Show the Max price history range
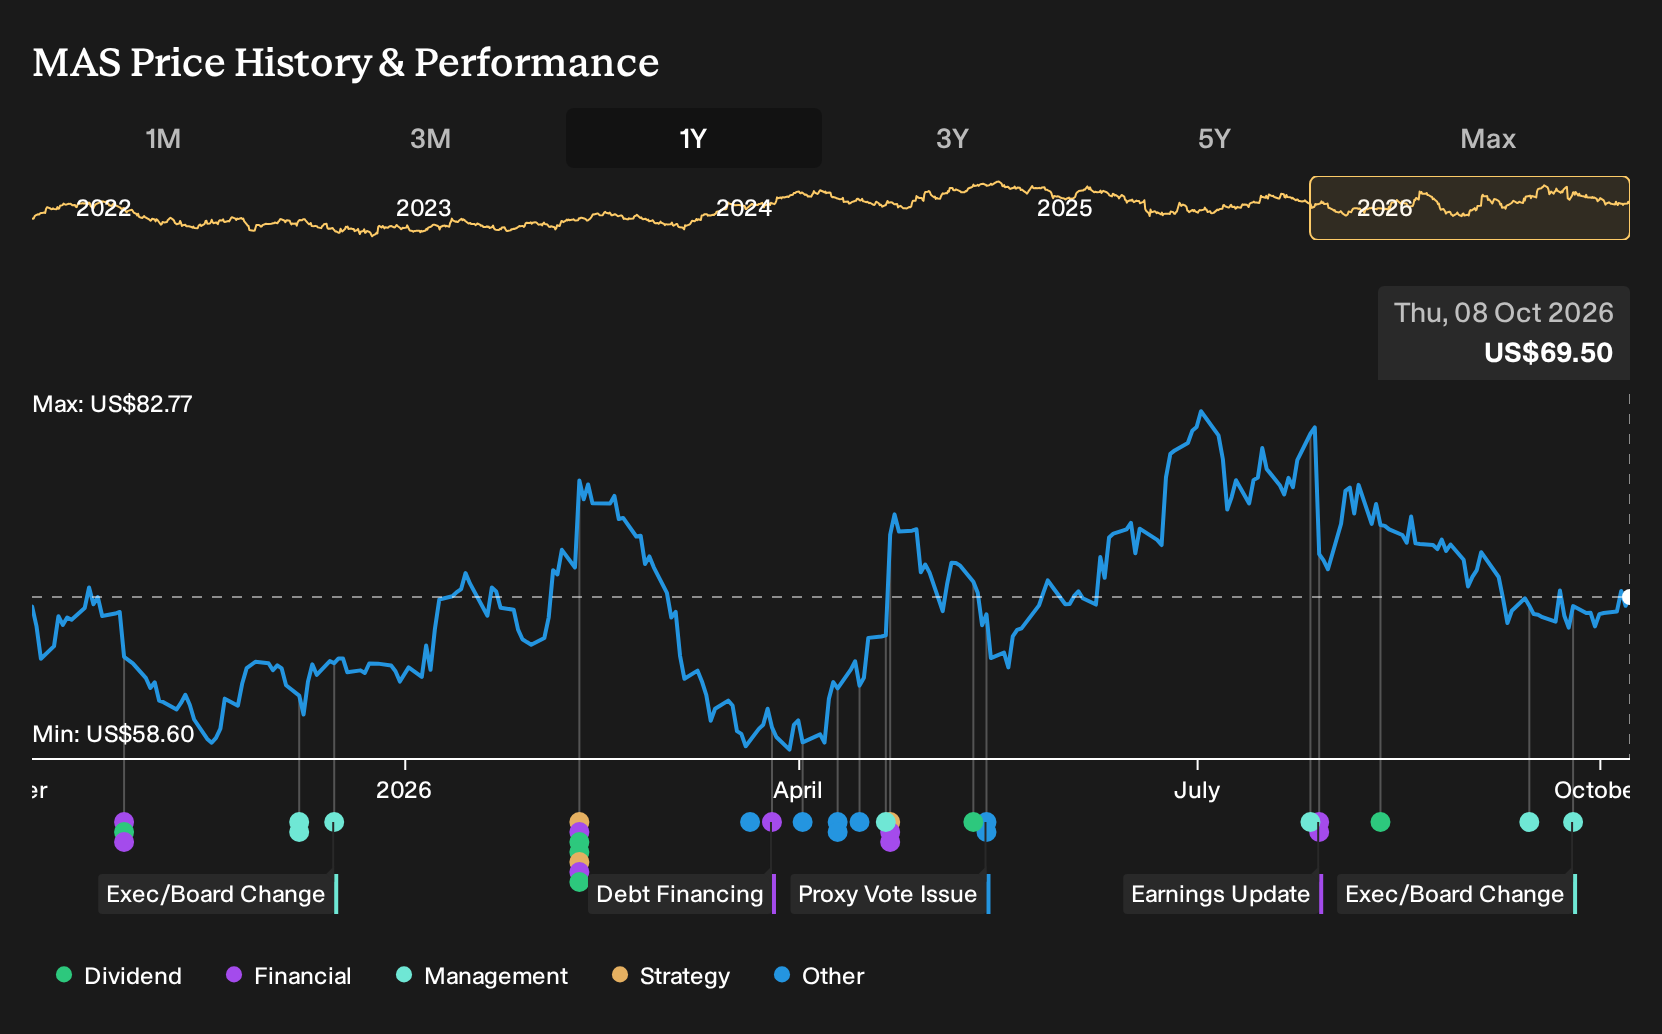This screenshot has width=1662, height=1034. pyautogui.click(x=1488, y=138)
